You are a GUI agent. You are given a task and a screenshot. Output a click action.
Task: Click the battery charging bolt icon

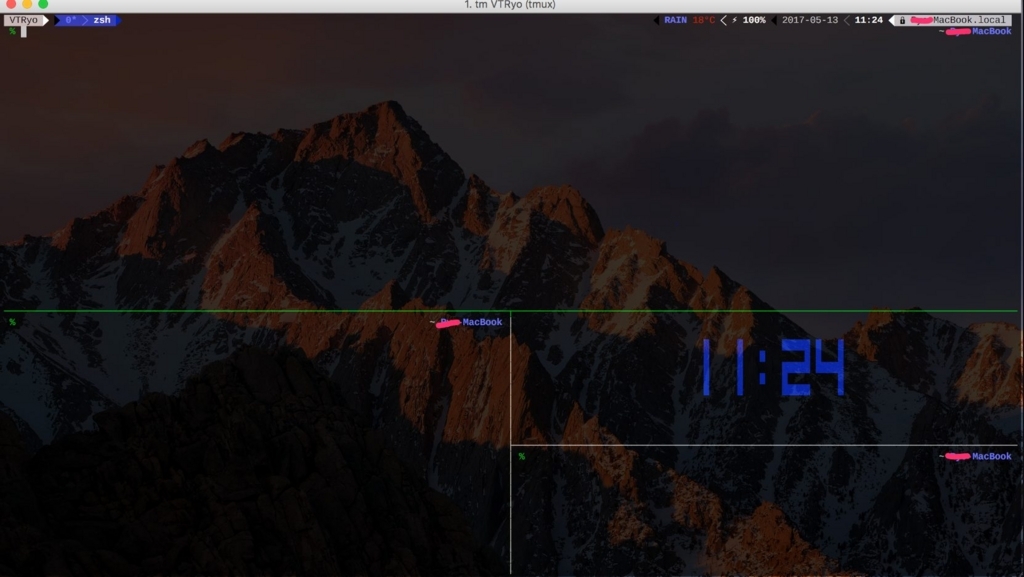(735, 20)
